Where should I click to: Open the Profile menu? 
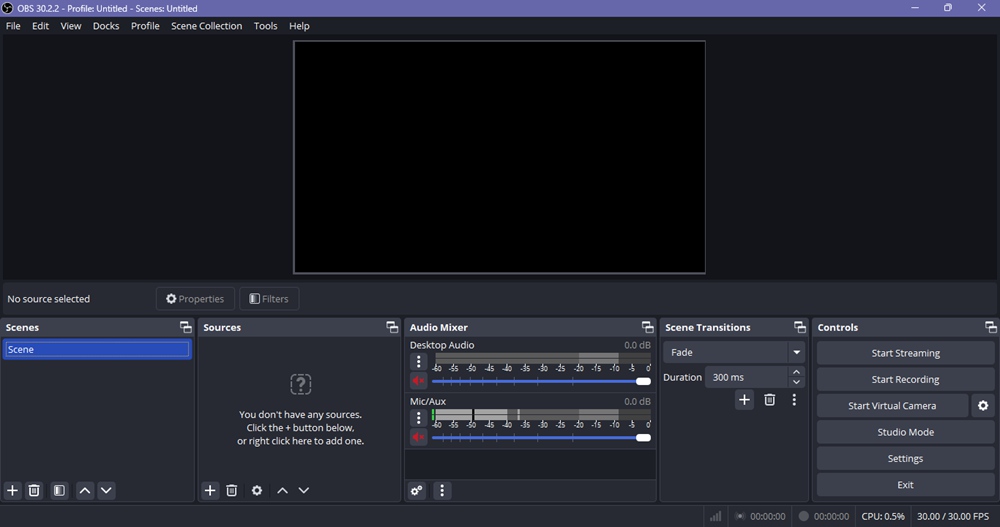pos(145,26)
